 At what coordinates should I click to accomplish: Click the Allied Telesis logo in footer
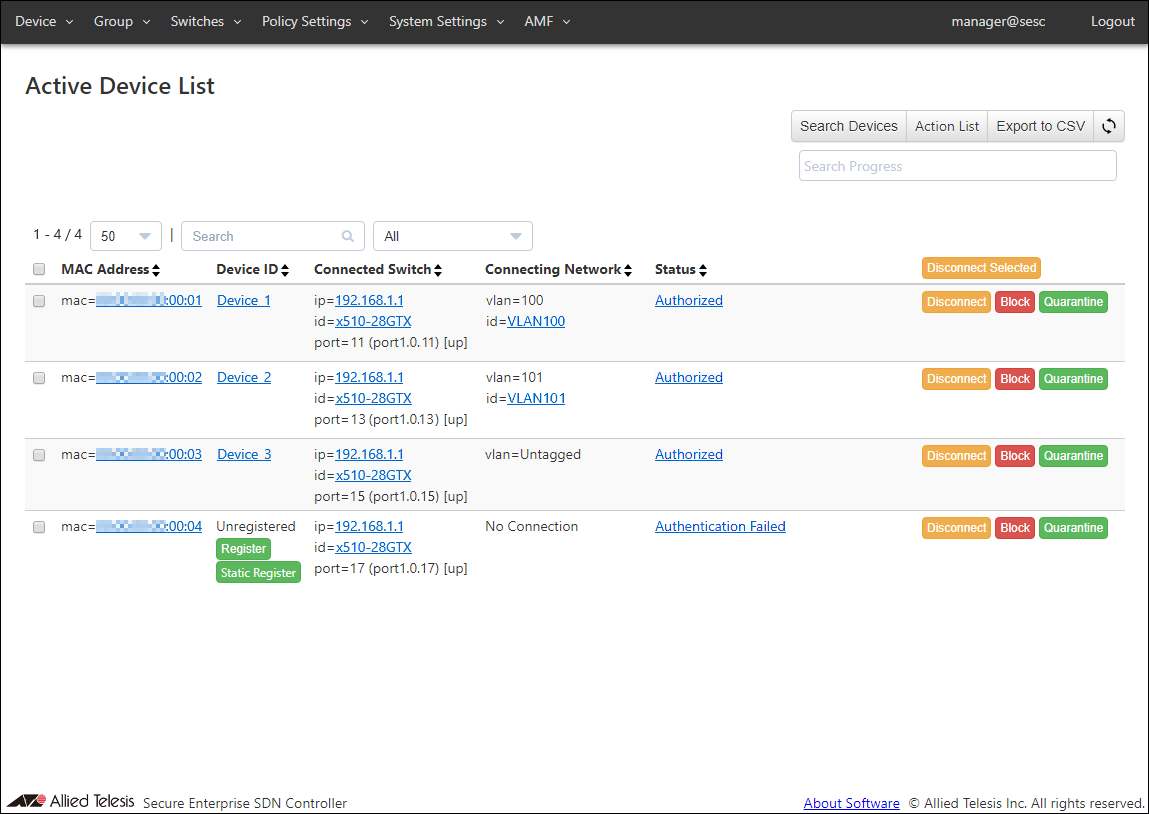(x=70, y=802)
